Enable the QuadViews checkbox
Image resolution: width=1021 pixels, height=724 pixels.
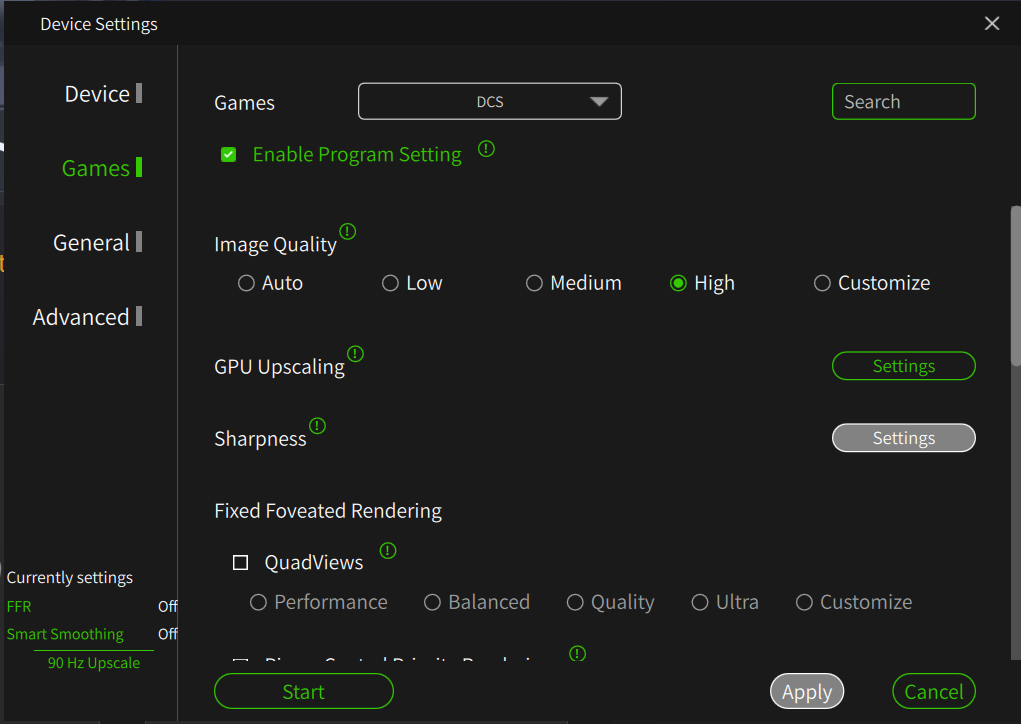(240, 563)
